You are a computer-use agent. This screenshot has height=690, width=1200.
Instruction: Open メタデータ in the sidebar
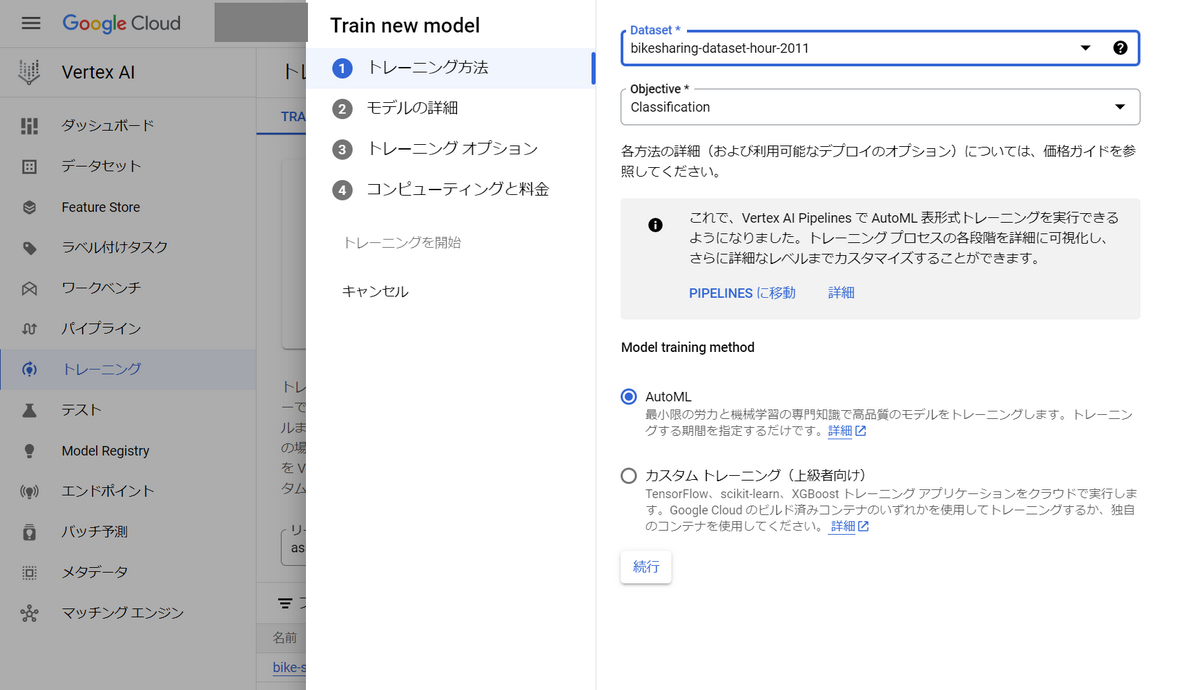tap(128, 572)
